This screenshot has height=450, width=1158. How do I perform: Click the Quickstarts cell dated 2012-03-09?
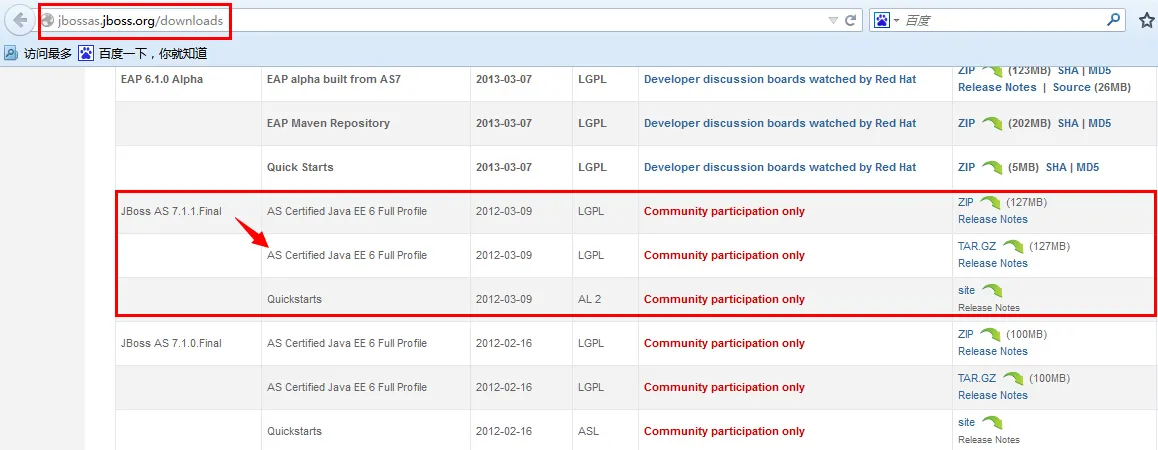click(294, 300)
